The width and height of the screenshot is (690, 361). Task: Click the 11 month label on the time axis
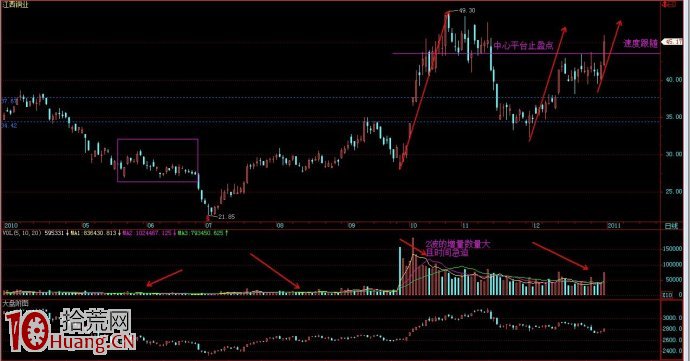pos(466,225)
